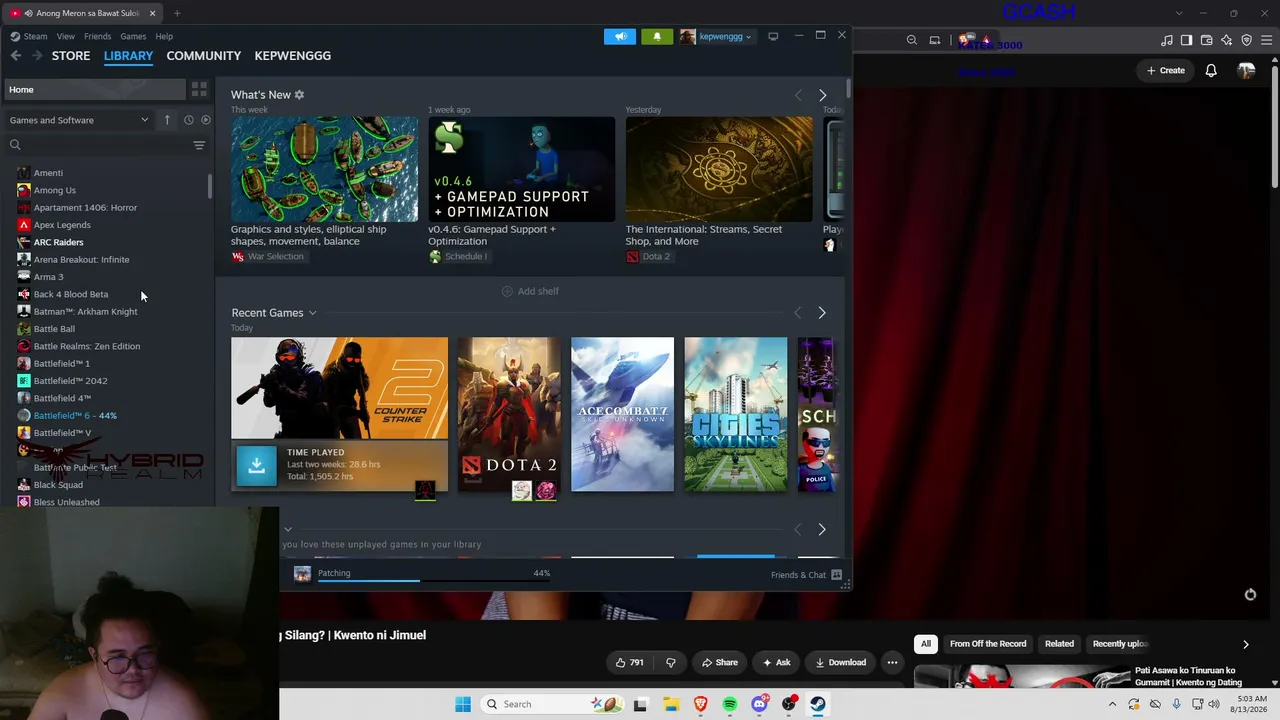
Task: Open Dota 2 game card
Action: (x=509, y=414)
